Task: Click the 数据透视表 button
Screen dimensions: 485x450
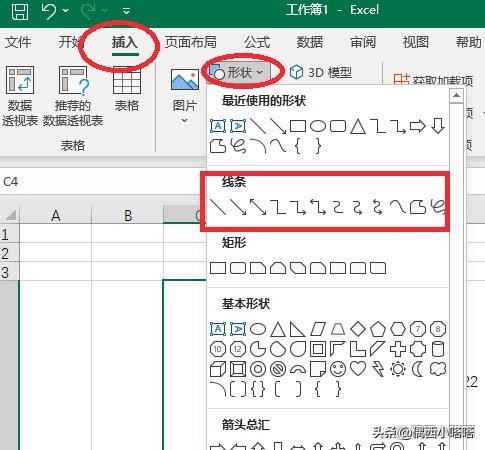Action: [20, 96]
